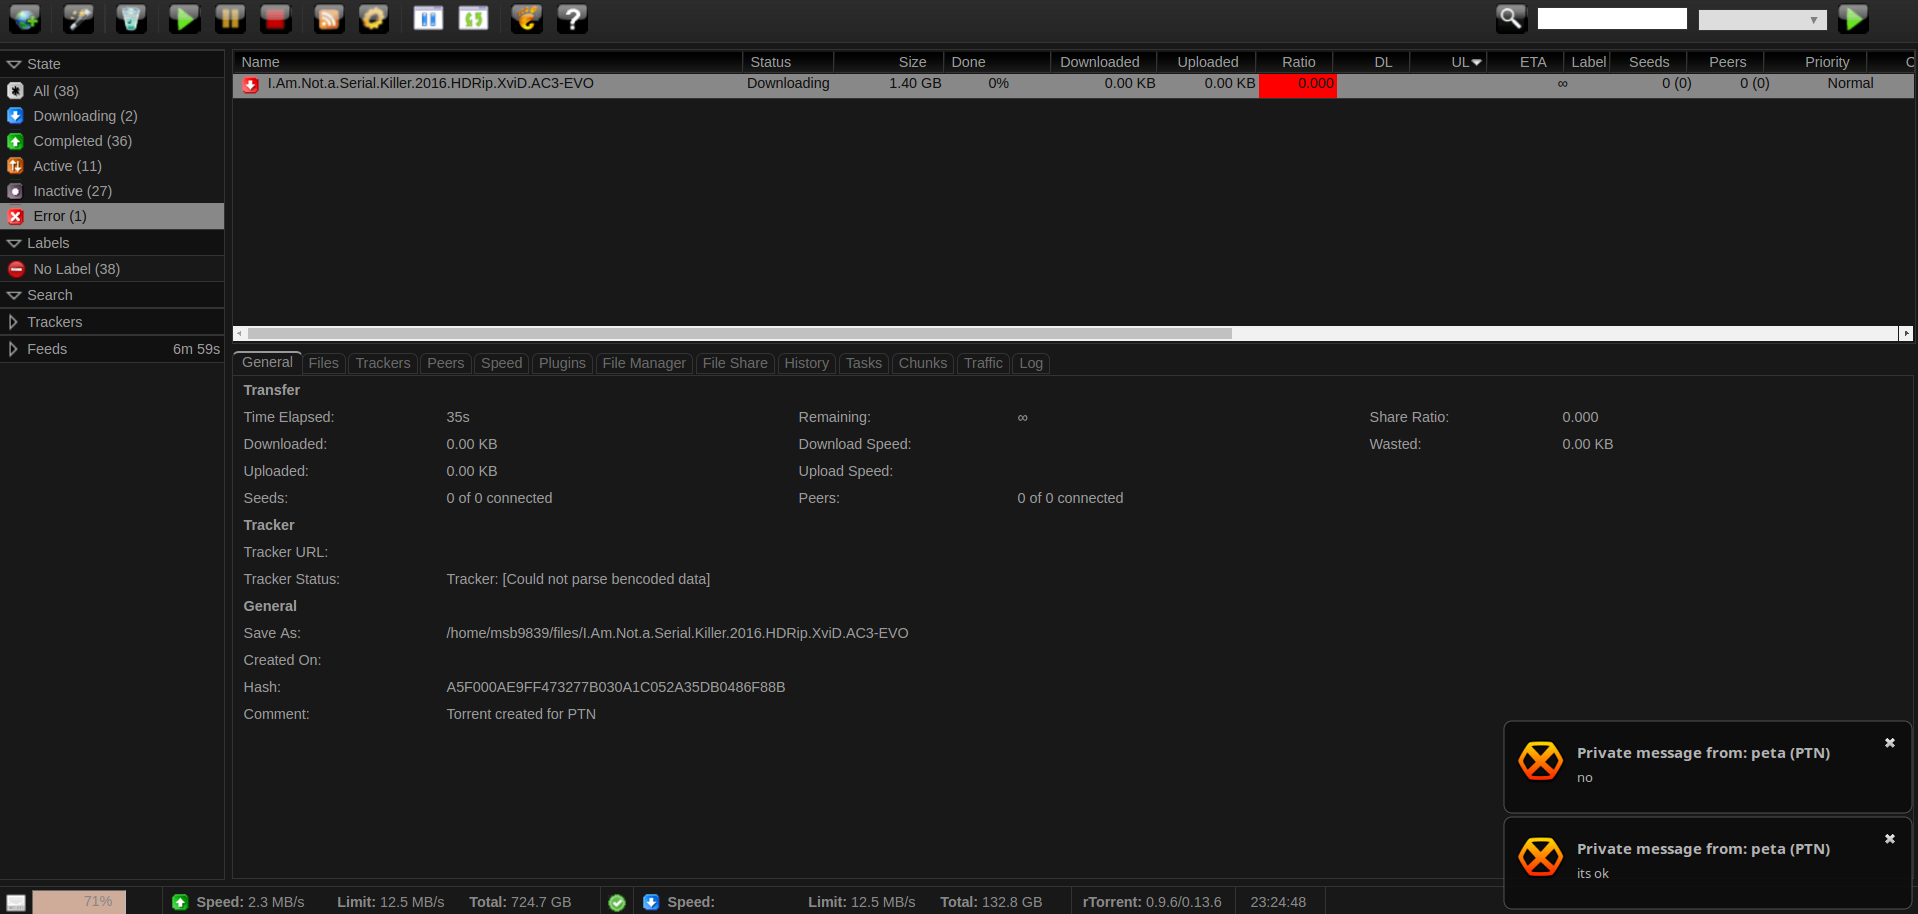The width and height of the screenshot is (1918, 914).
Task: Collapse the State section
Action: point(14,64)
